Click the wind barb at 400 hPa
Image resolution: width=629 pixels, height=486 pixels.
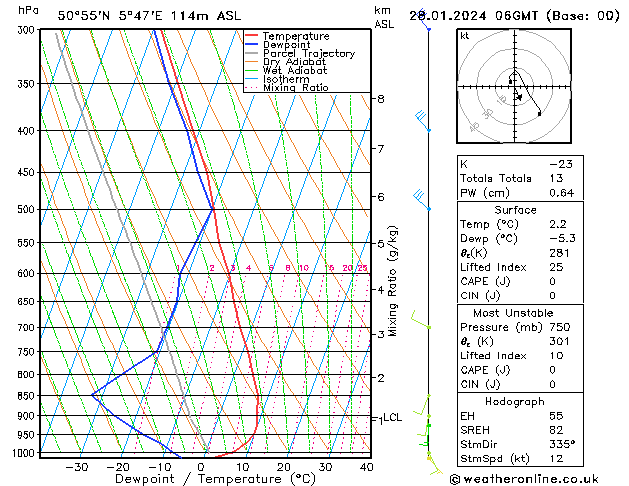click(x=423, y=122)
